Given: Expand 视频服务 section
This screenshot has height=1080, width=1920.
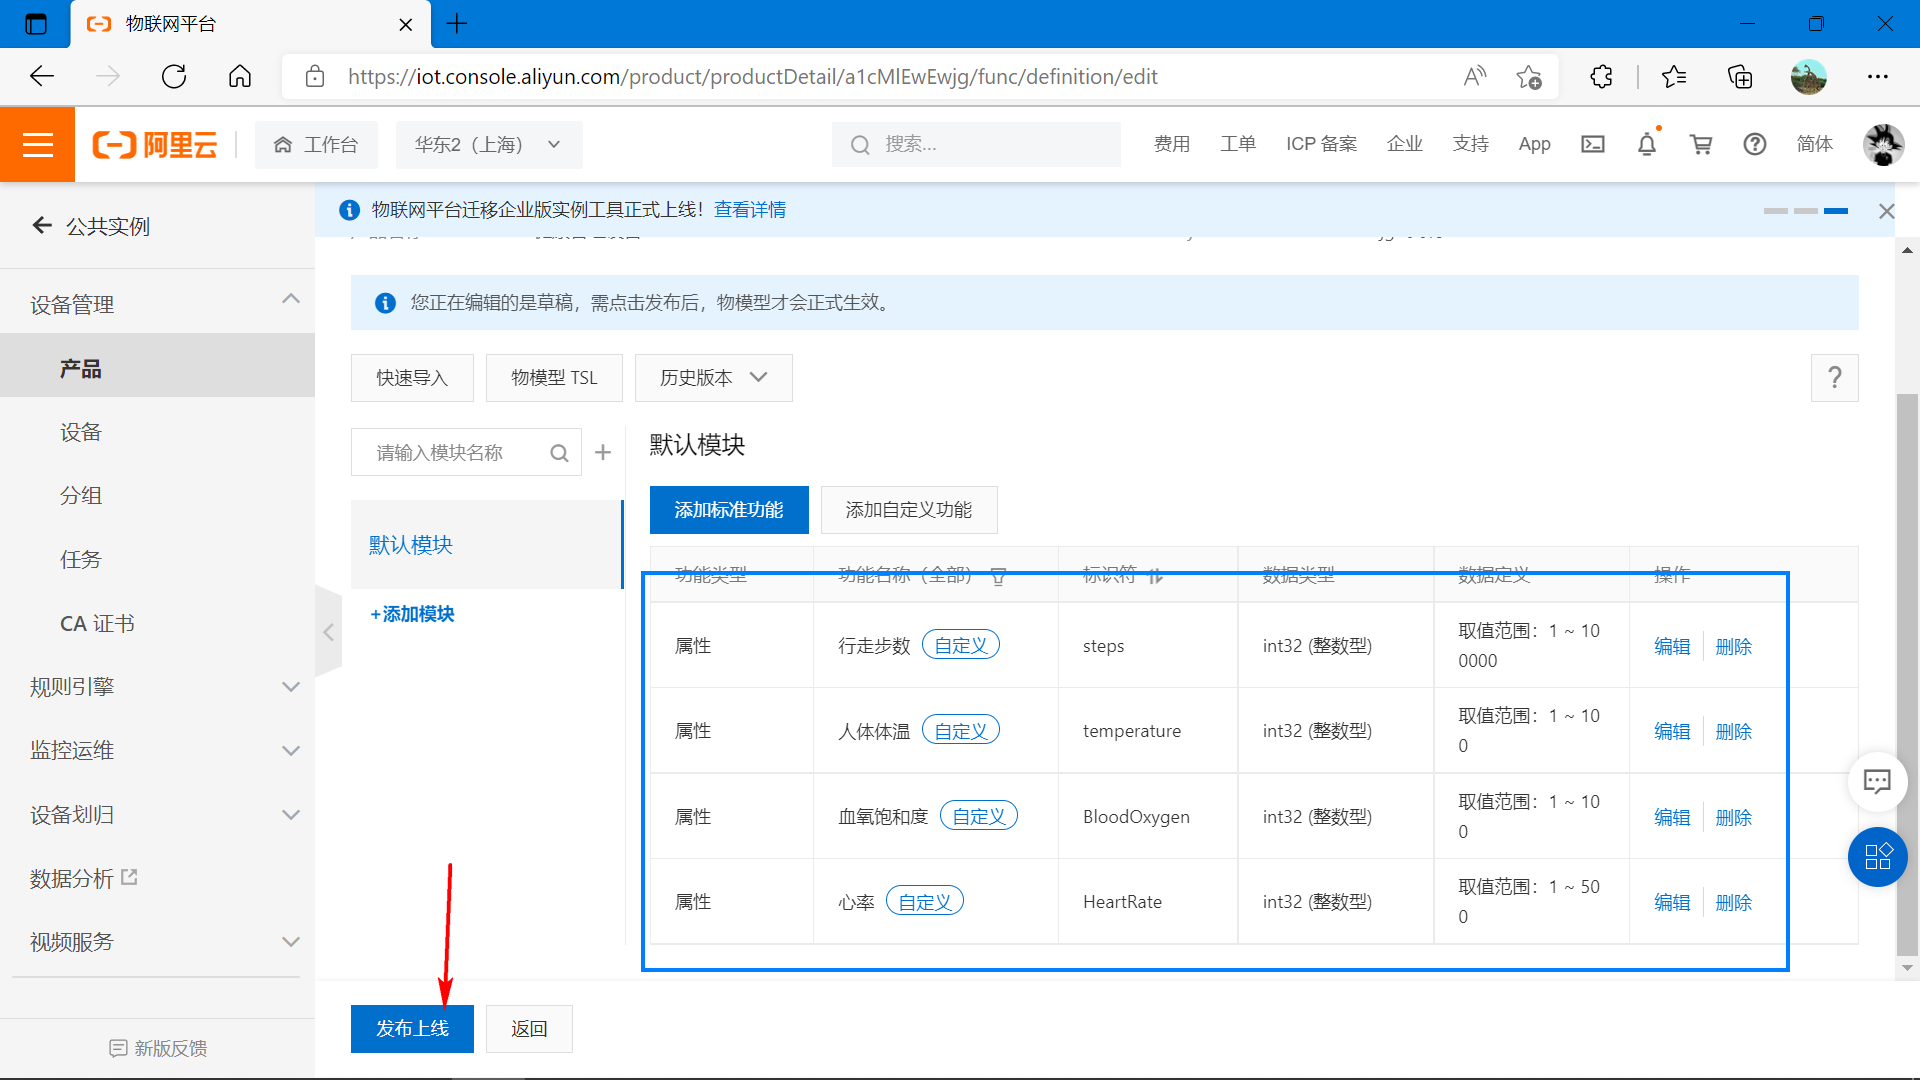Looking at the screenshot, I should [x=291, y=942].
